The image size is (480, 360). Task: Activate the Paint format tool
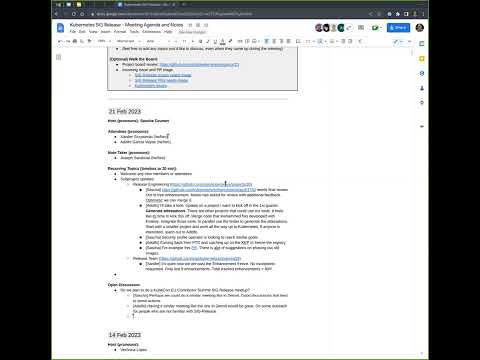coord(89,41)
